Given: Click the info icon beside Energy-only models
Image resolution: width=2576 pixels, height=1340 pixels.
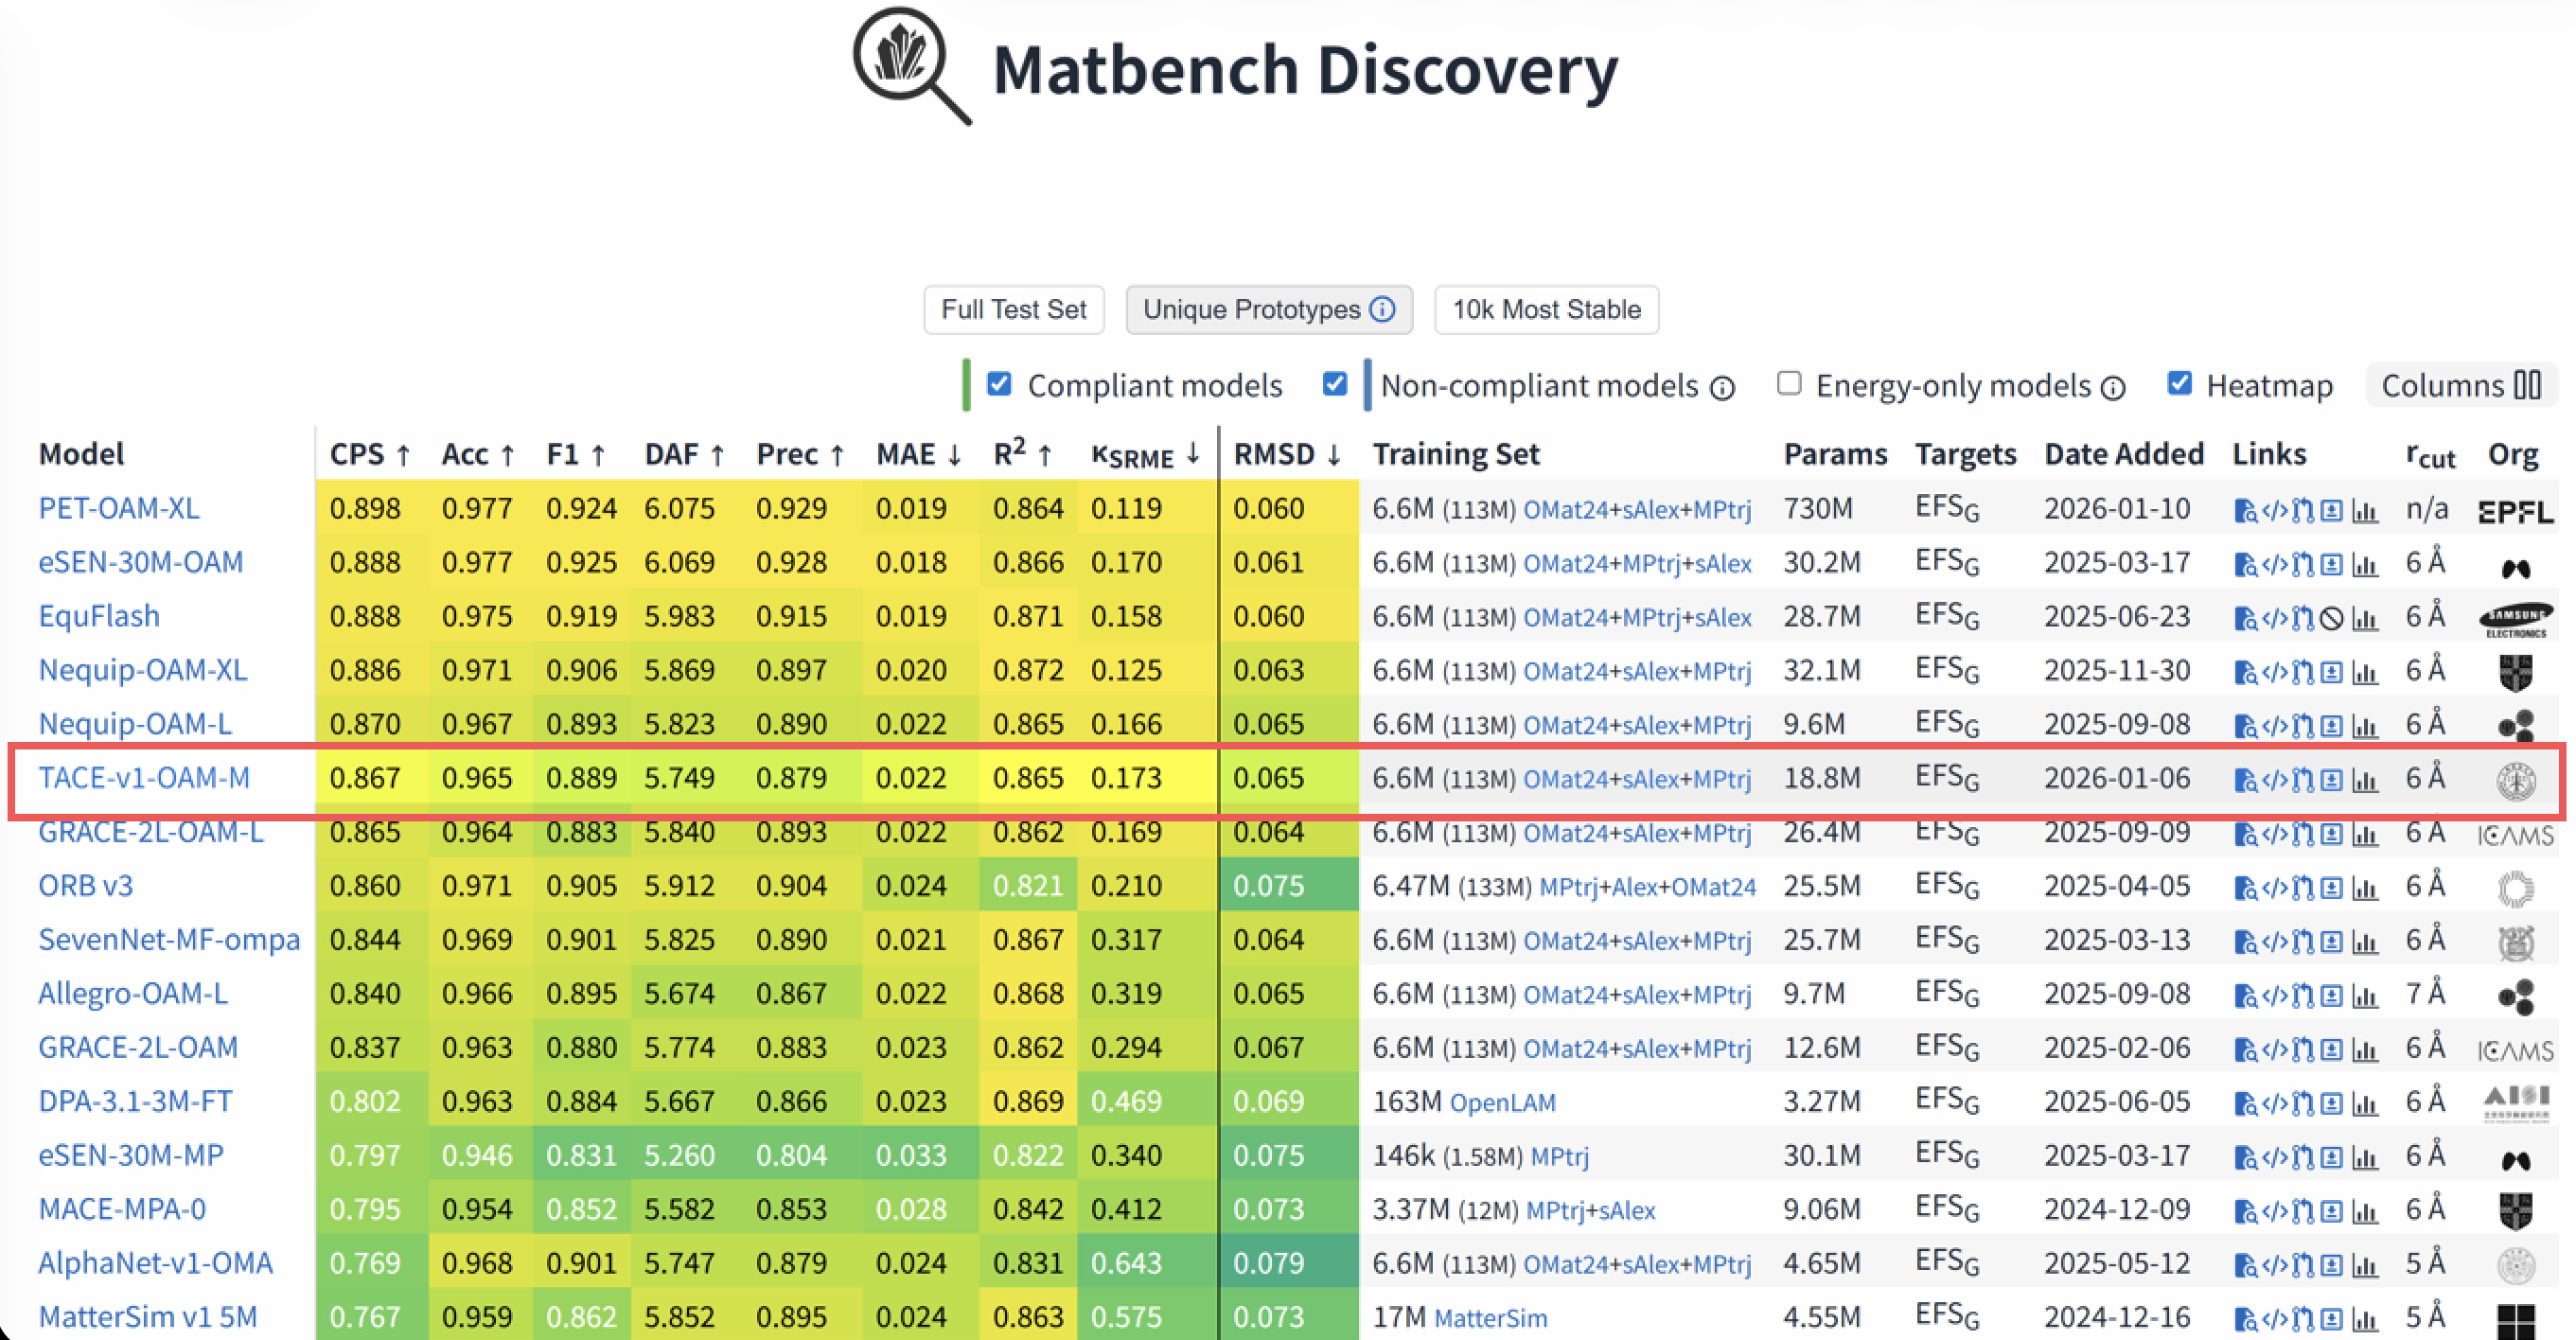Looking at the screenshot, I should point(2113,388).
